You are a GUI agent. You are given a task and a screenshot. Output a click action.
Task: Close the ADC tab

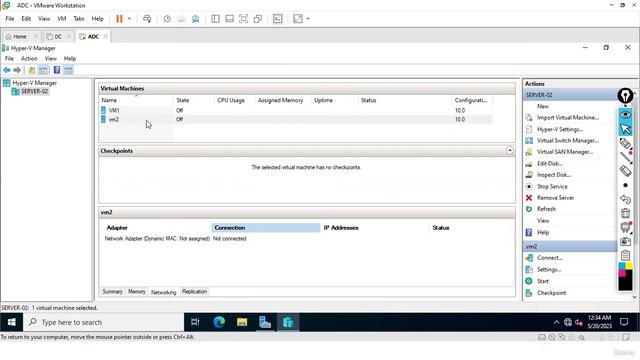106,36
